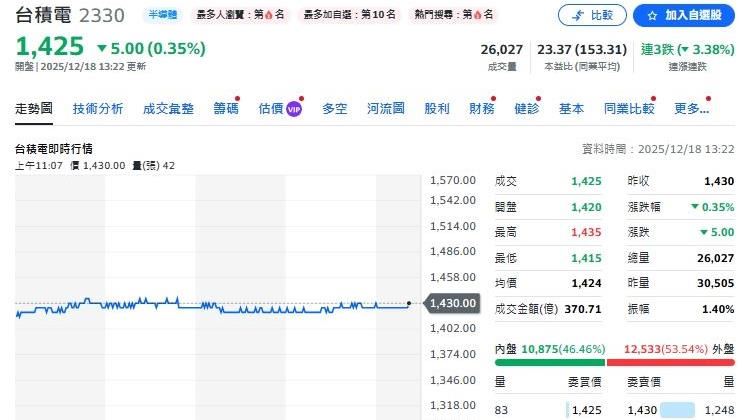The height and width of the screenshot is (420, 746).
Task: Click the 漲跌幅 value 0.35%
Action: [712, 207]
